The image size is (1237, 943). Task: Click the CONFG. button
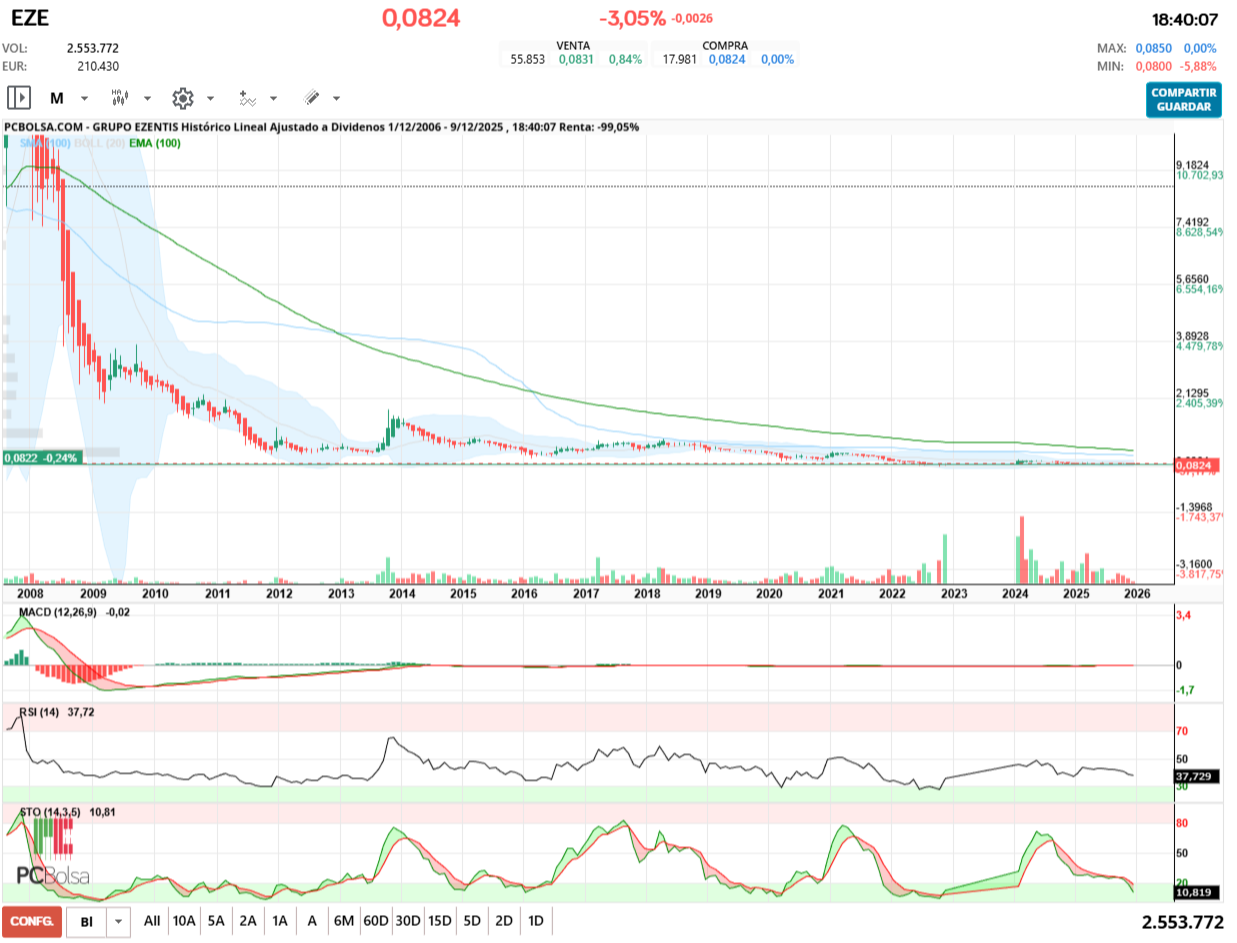pyautogui.click(x=30, y=921)
